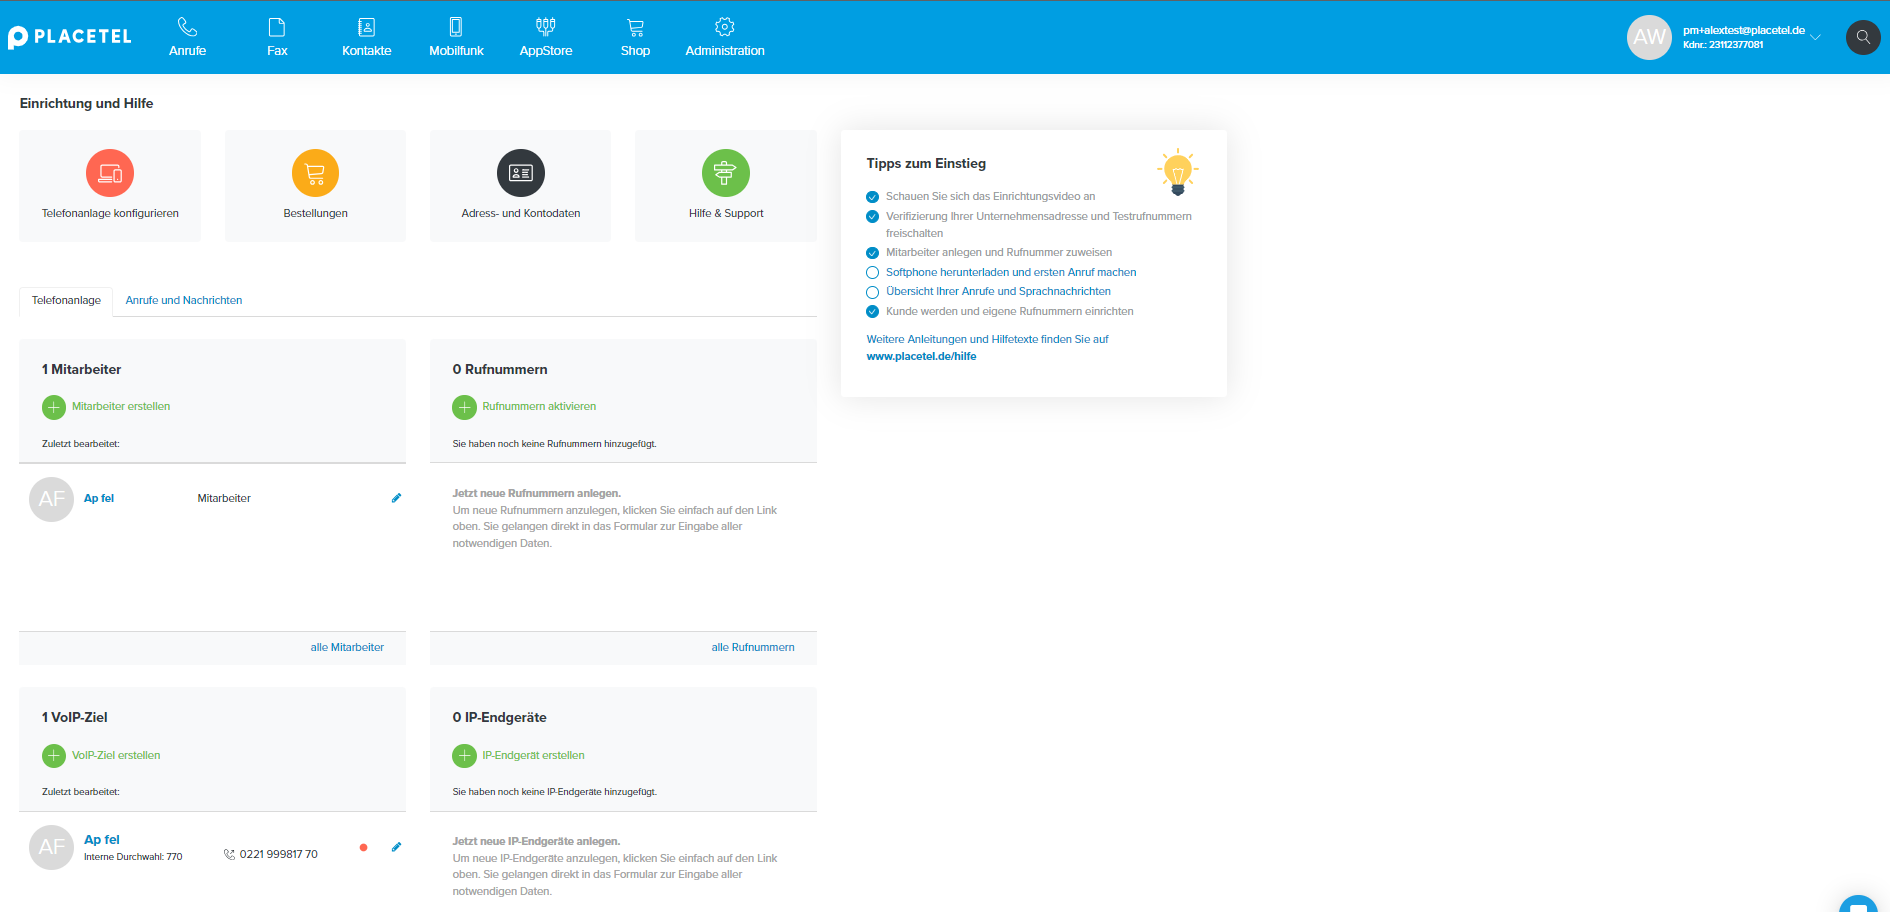Open the Mobilfunk menu label
The height and width of the screenshot is (912, 1890).
tap(456, 51)
